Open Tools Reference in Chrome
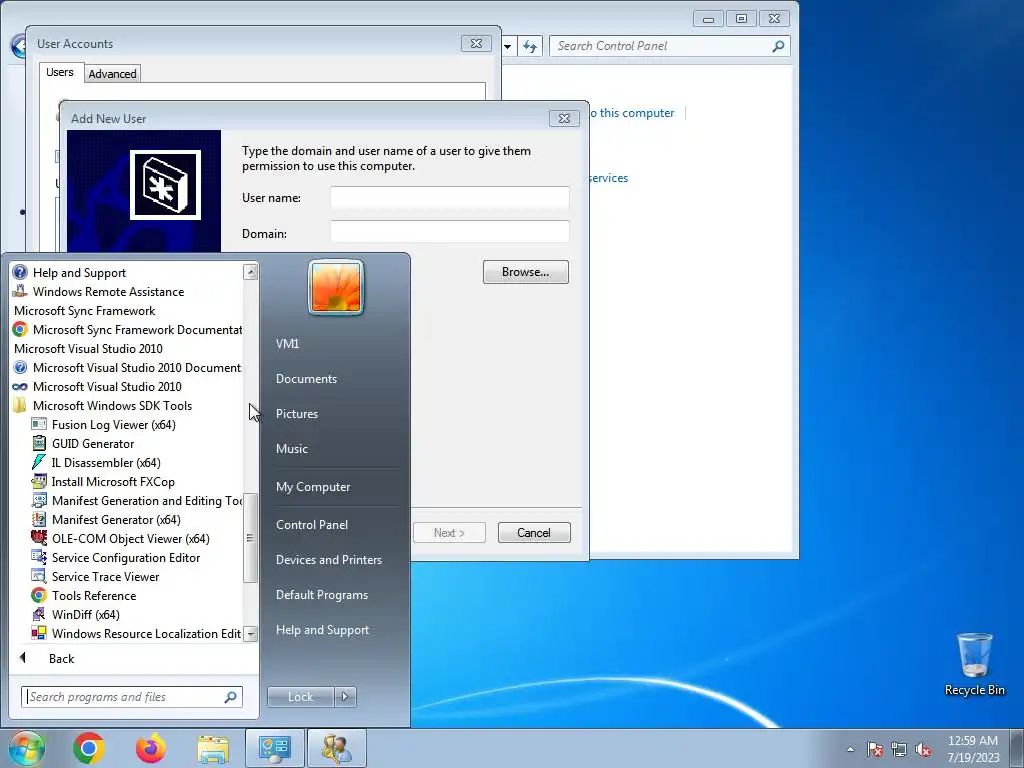Image resolution: width=1024 pixels, height=768 pixels. click(84, 595)
